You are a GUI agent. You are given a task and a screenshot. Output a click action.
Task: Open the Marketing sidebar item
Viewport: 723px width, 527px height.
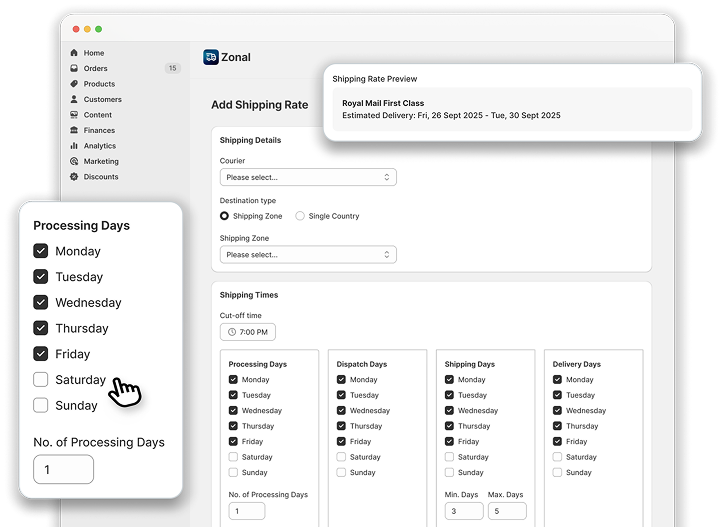click(101, 161)
